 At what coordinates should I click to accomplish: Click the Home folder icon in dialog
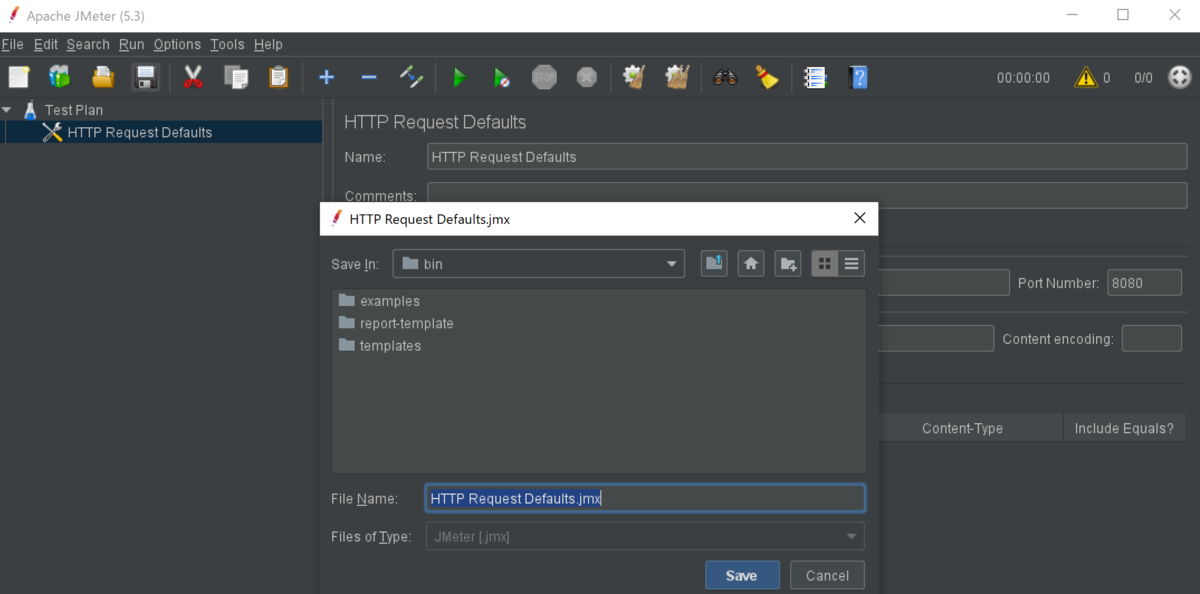point(751,264)
